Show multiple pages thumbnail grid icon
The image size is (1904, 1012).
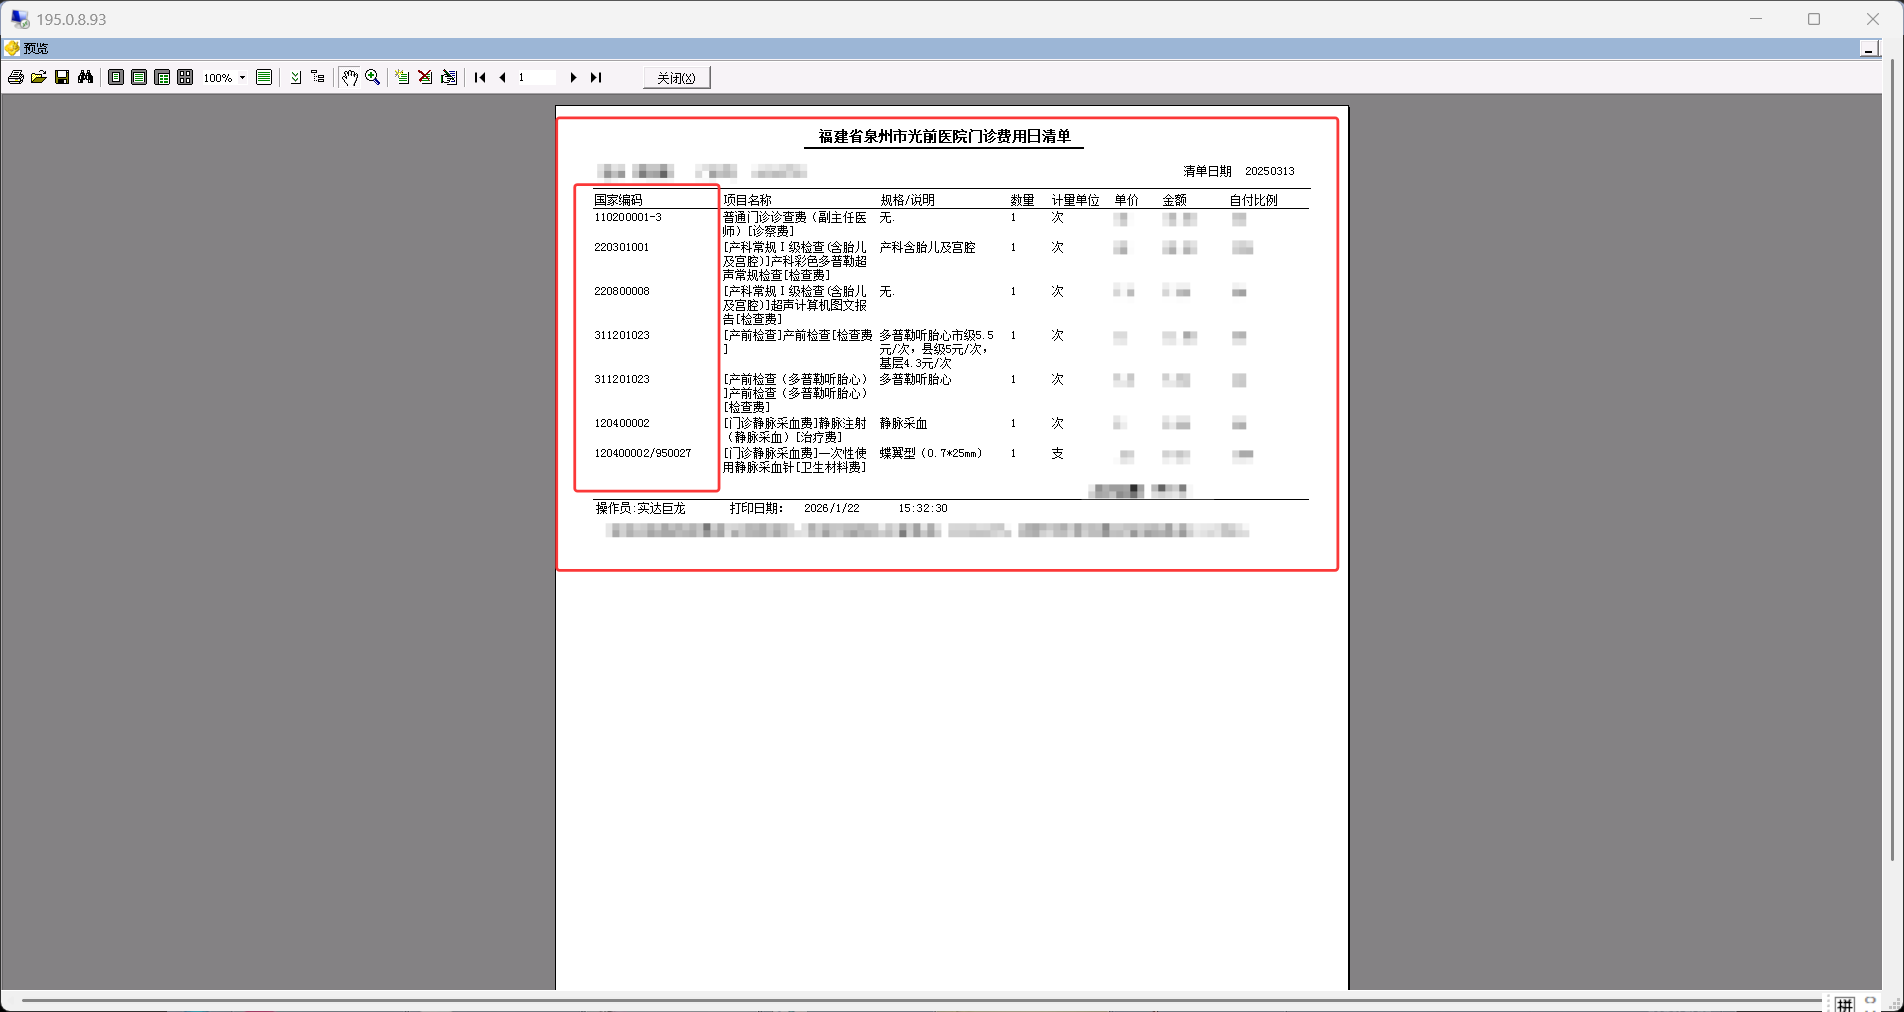click(185, 77)
